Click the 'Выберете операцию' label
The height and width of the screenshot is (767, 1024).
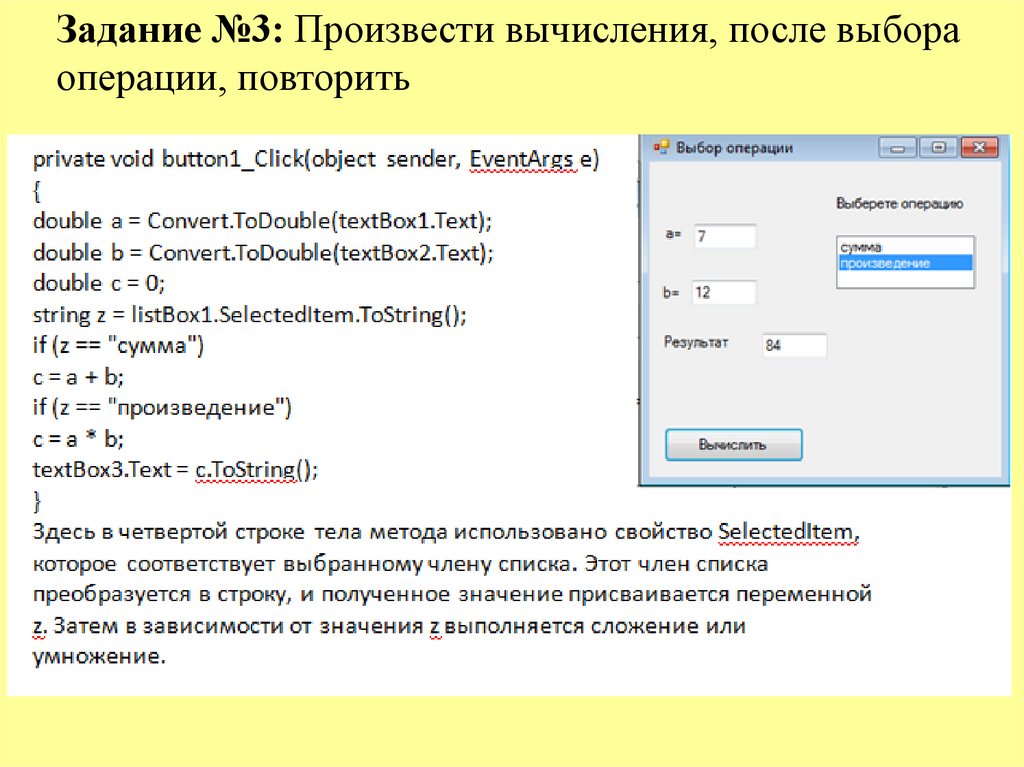(899, 204)
